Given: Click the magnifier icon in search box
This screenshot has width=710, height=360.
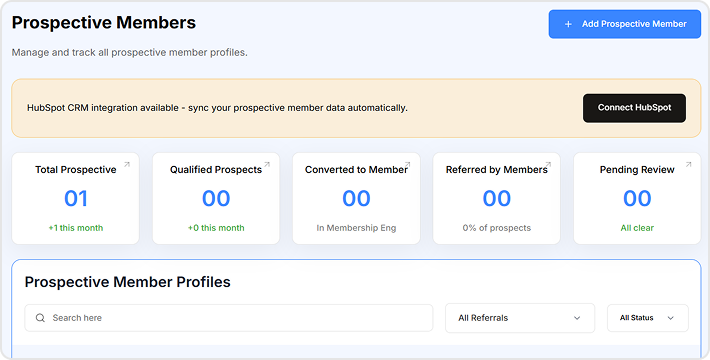Looking at the screenshot, I should click(x=40, y=318).
